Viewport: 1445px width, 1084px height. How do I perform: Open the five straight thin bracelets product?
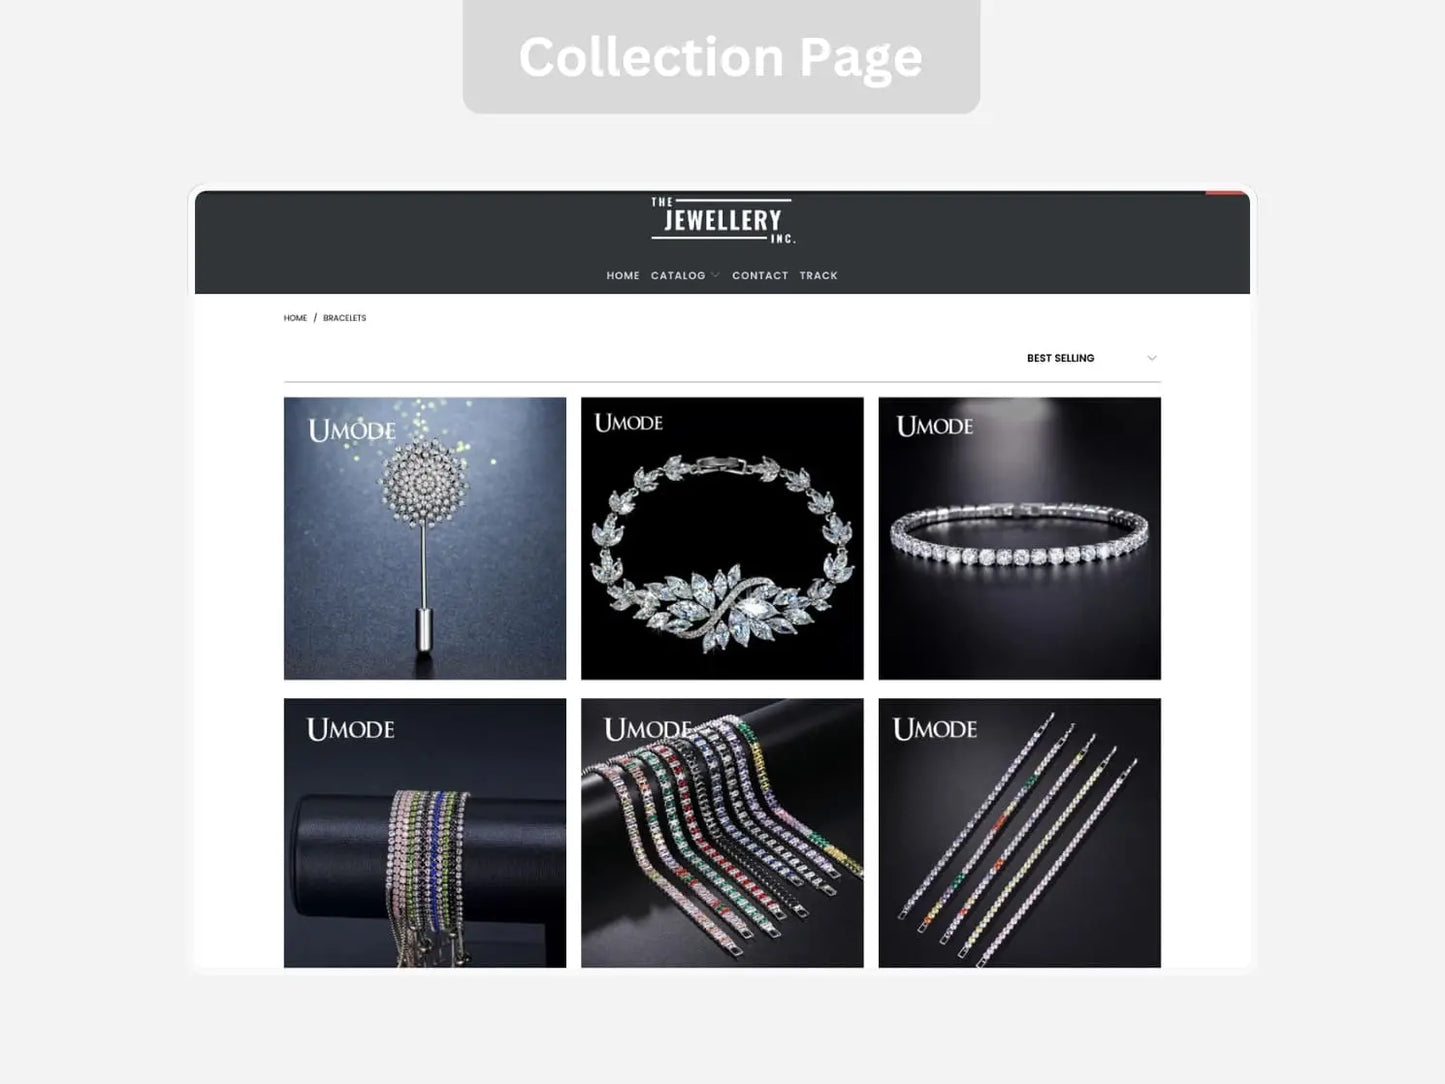click(x=1020, y=833)
